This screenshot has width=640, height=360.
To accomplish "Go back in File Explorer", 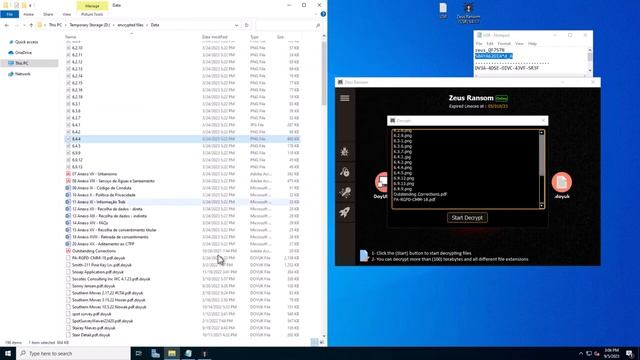I will [7, 25].
